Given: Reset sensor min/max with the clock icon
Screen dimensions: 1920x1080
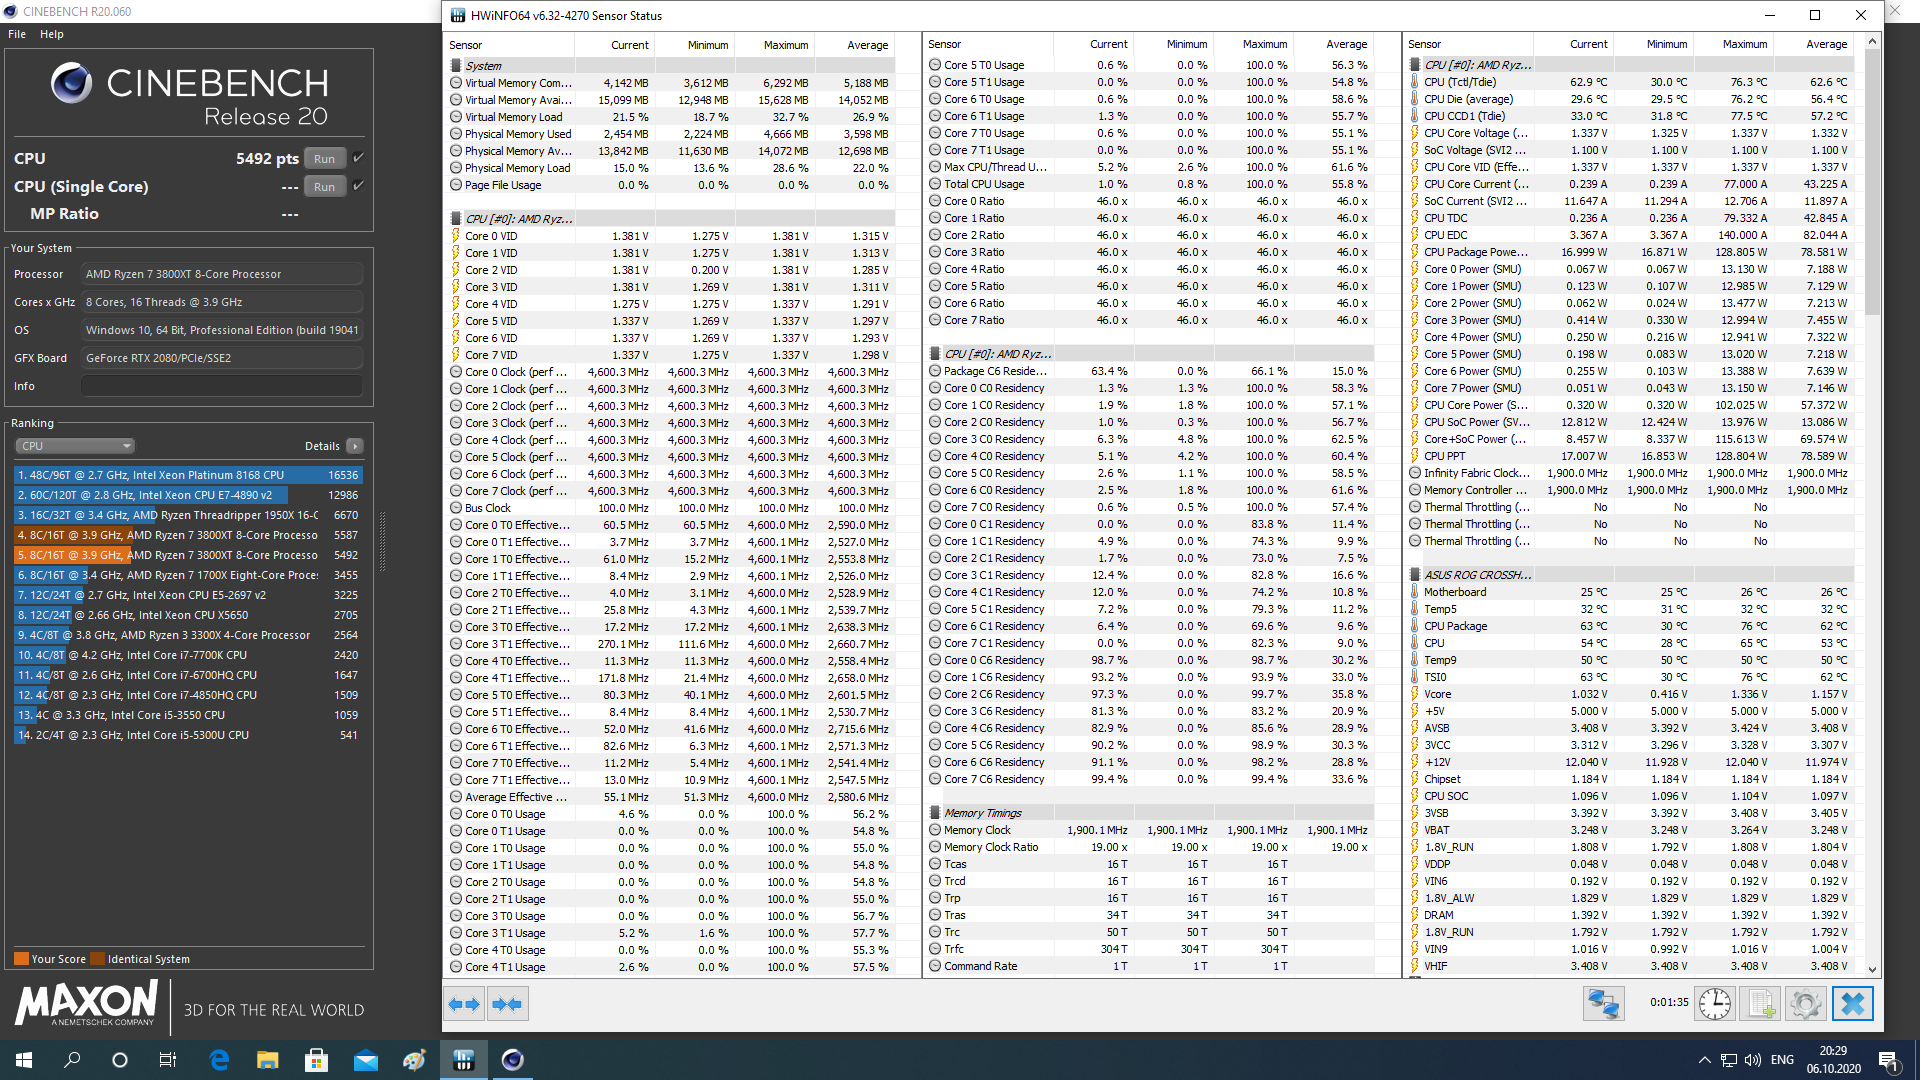Looking at the screenshot, I should 1714,1003.
